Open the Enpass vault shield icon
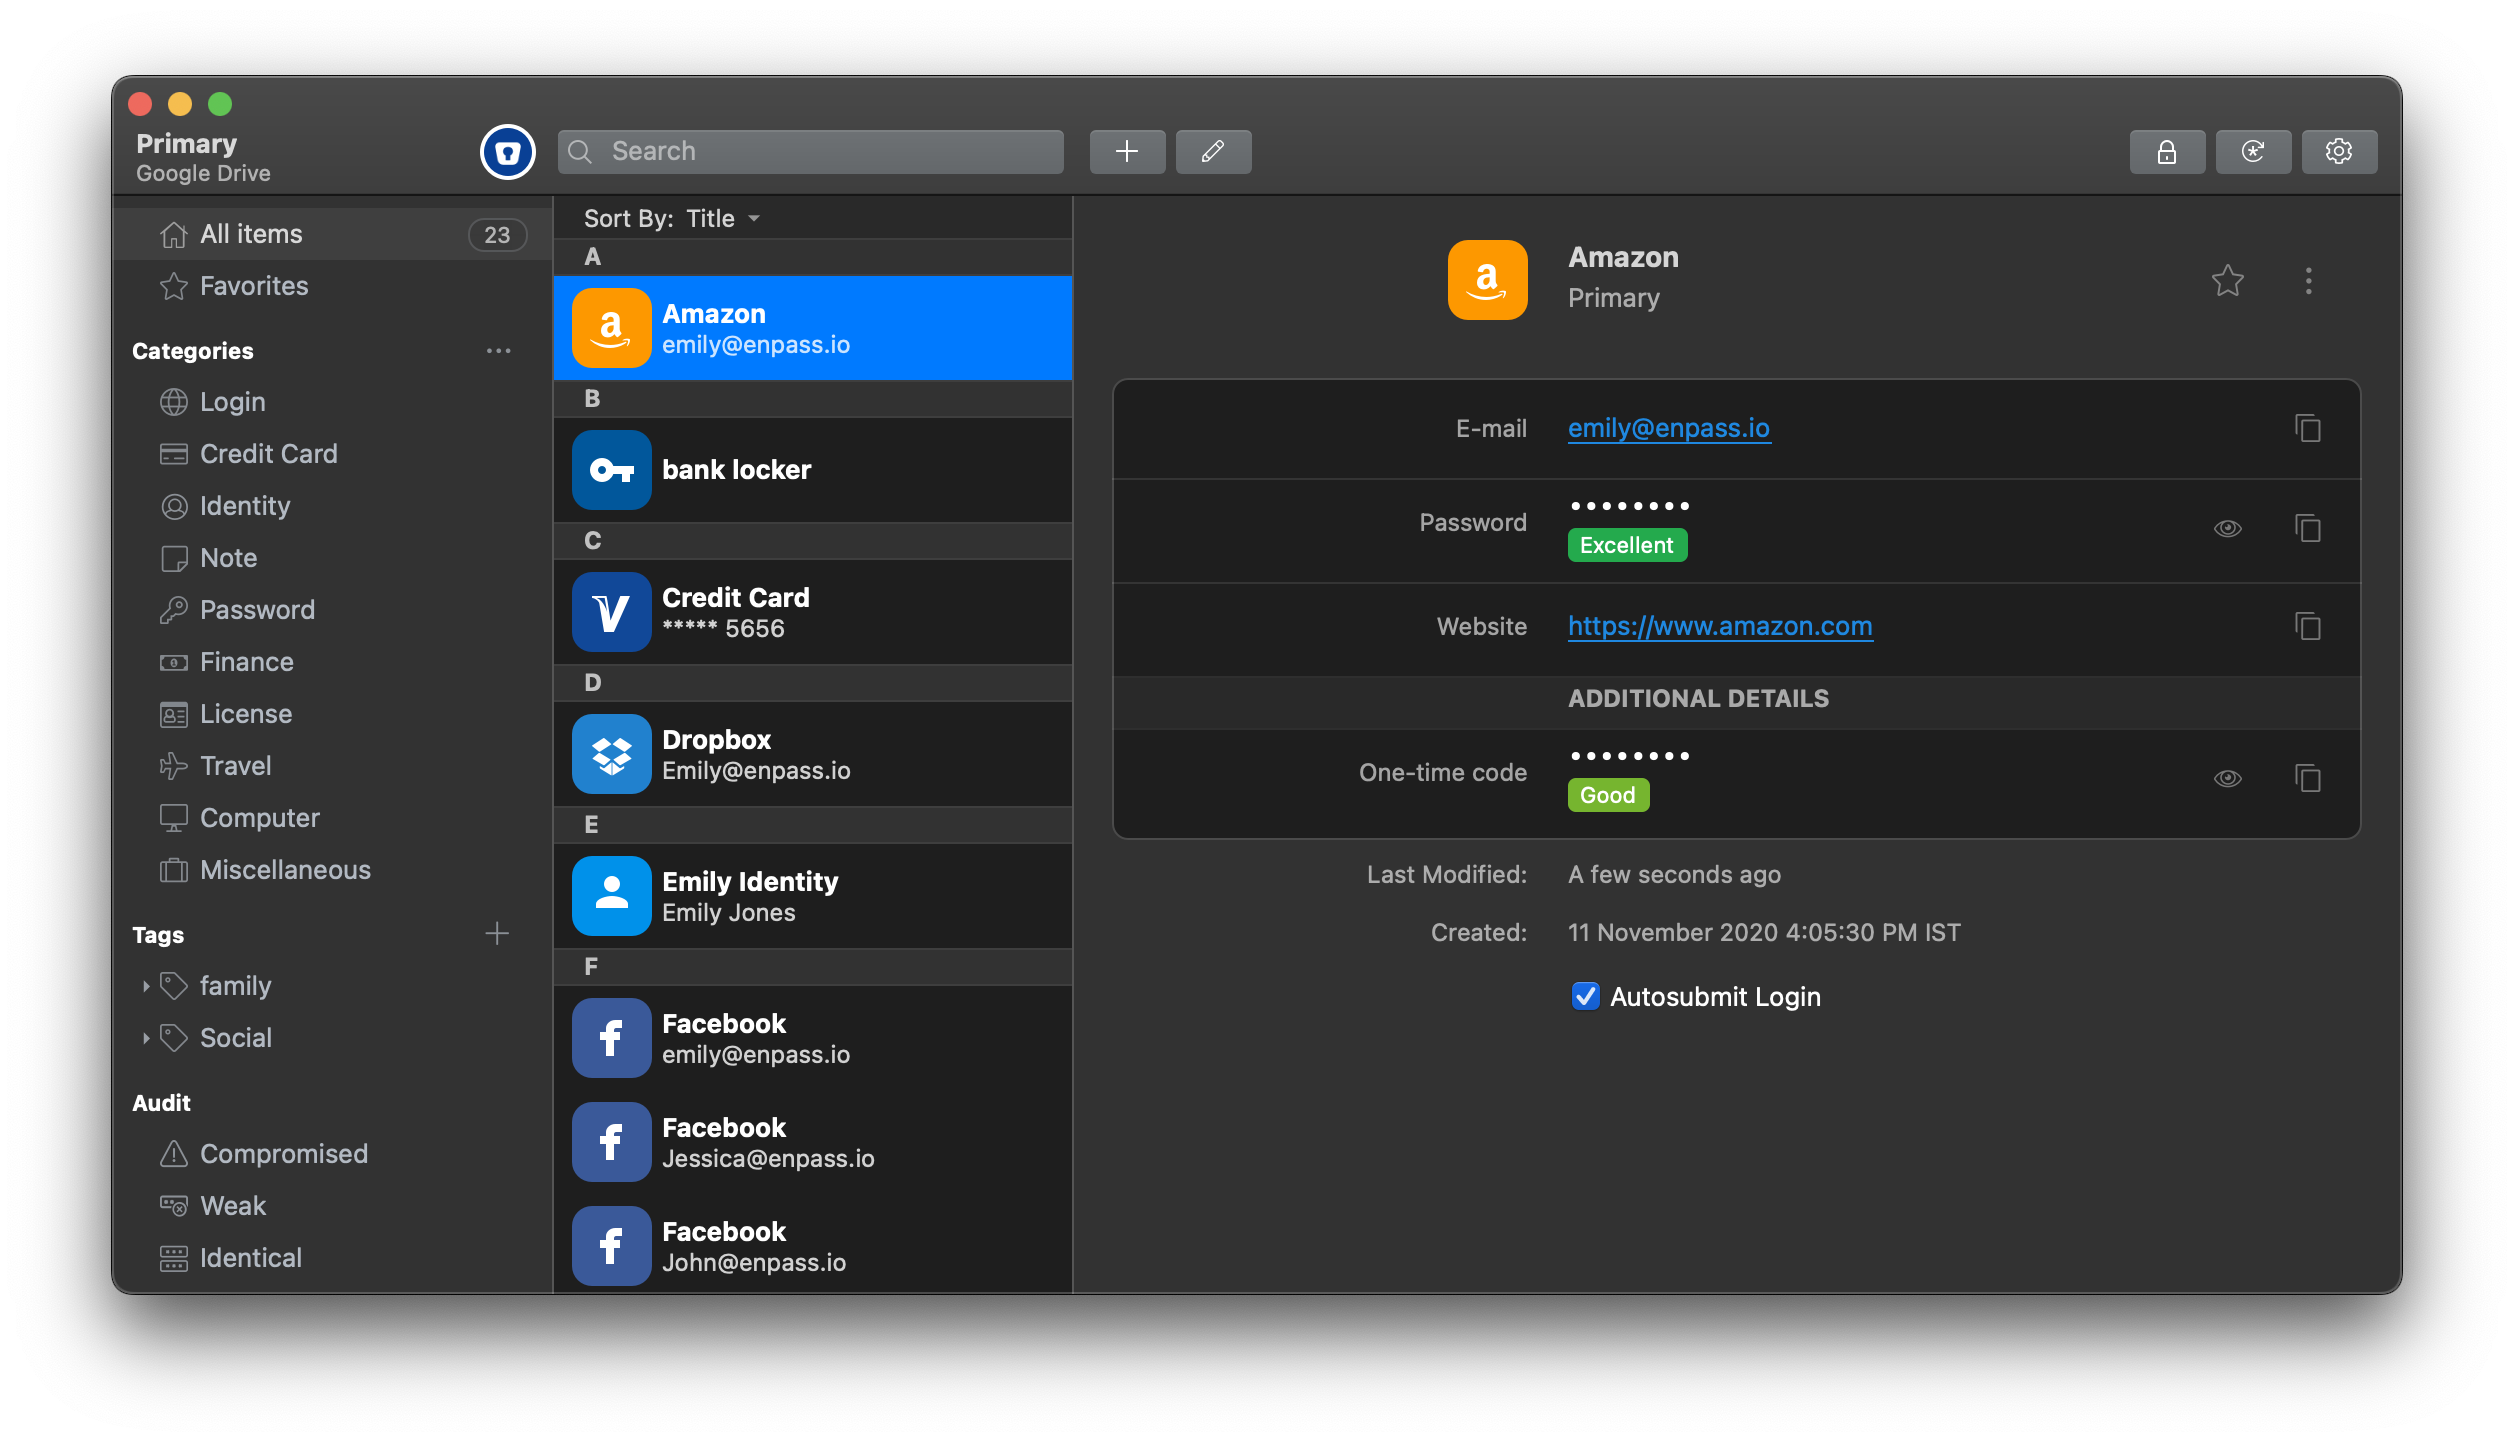The image size is (2514, 1442). click(508, 152)
